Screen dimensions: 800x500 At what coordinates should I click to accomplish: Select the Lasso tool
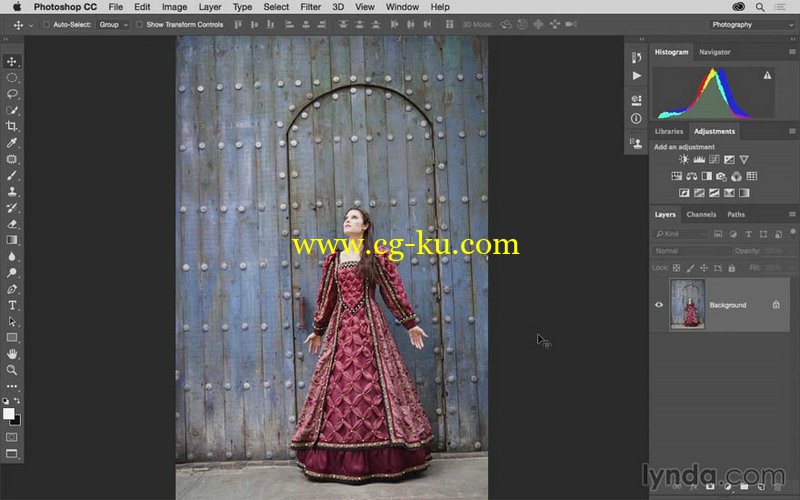(x=11, y=94)
